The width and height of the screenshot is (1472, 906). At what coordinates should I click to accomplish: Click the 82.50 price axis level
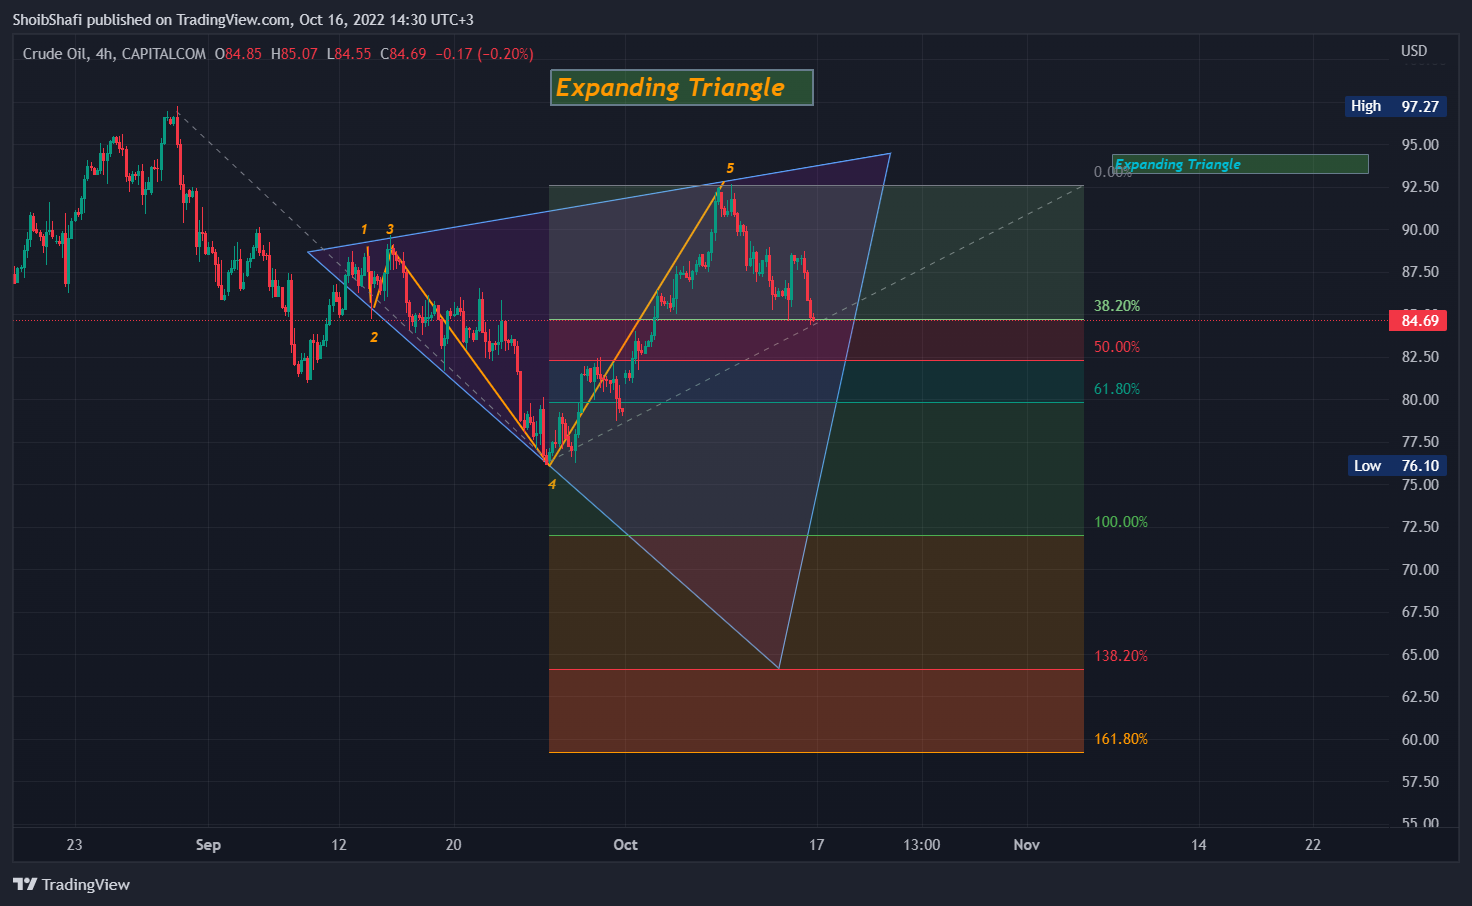pos(1420,357)
